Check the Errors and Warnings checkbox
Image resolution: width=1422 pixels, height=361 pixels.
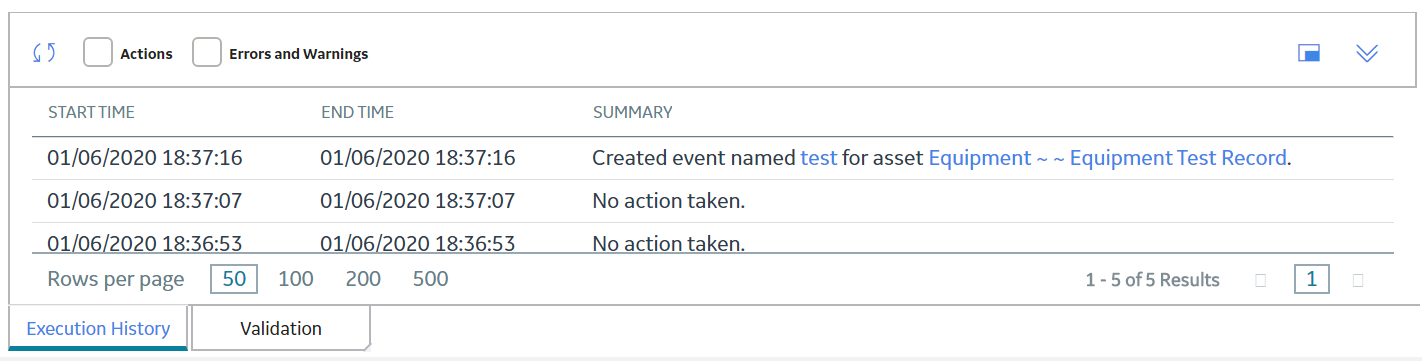tap(207, 53)
